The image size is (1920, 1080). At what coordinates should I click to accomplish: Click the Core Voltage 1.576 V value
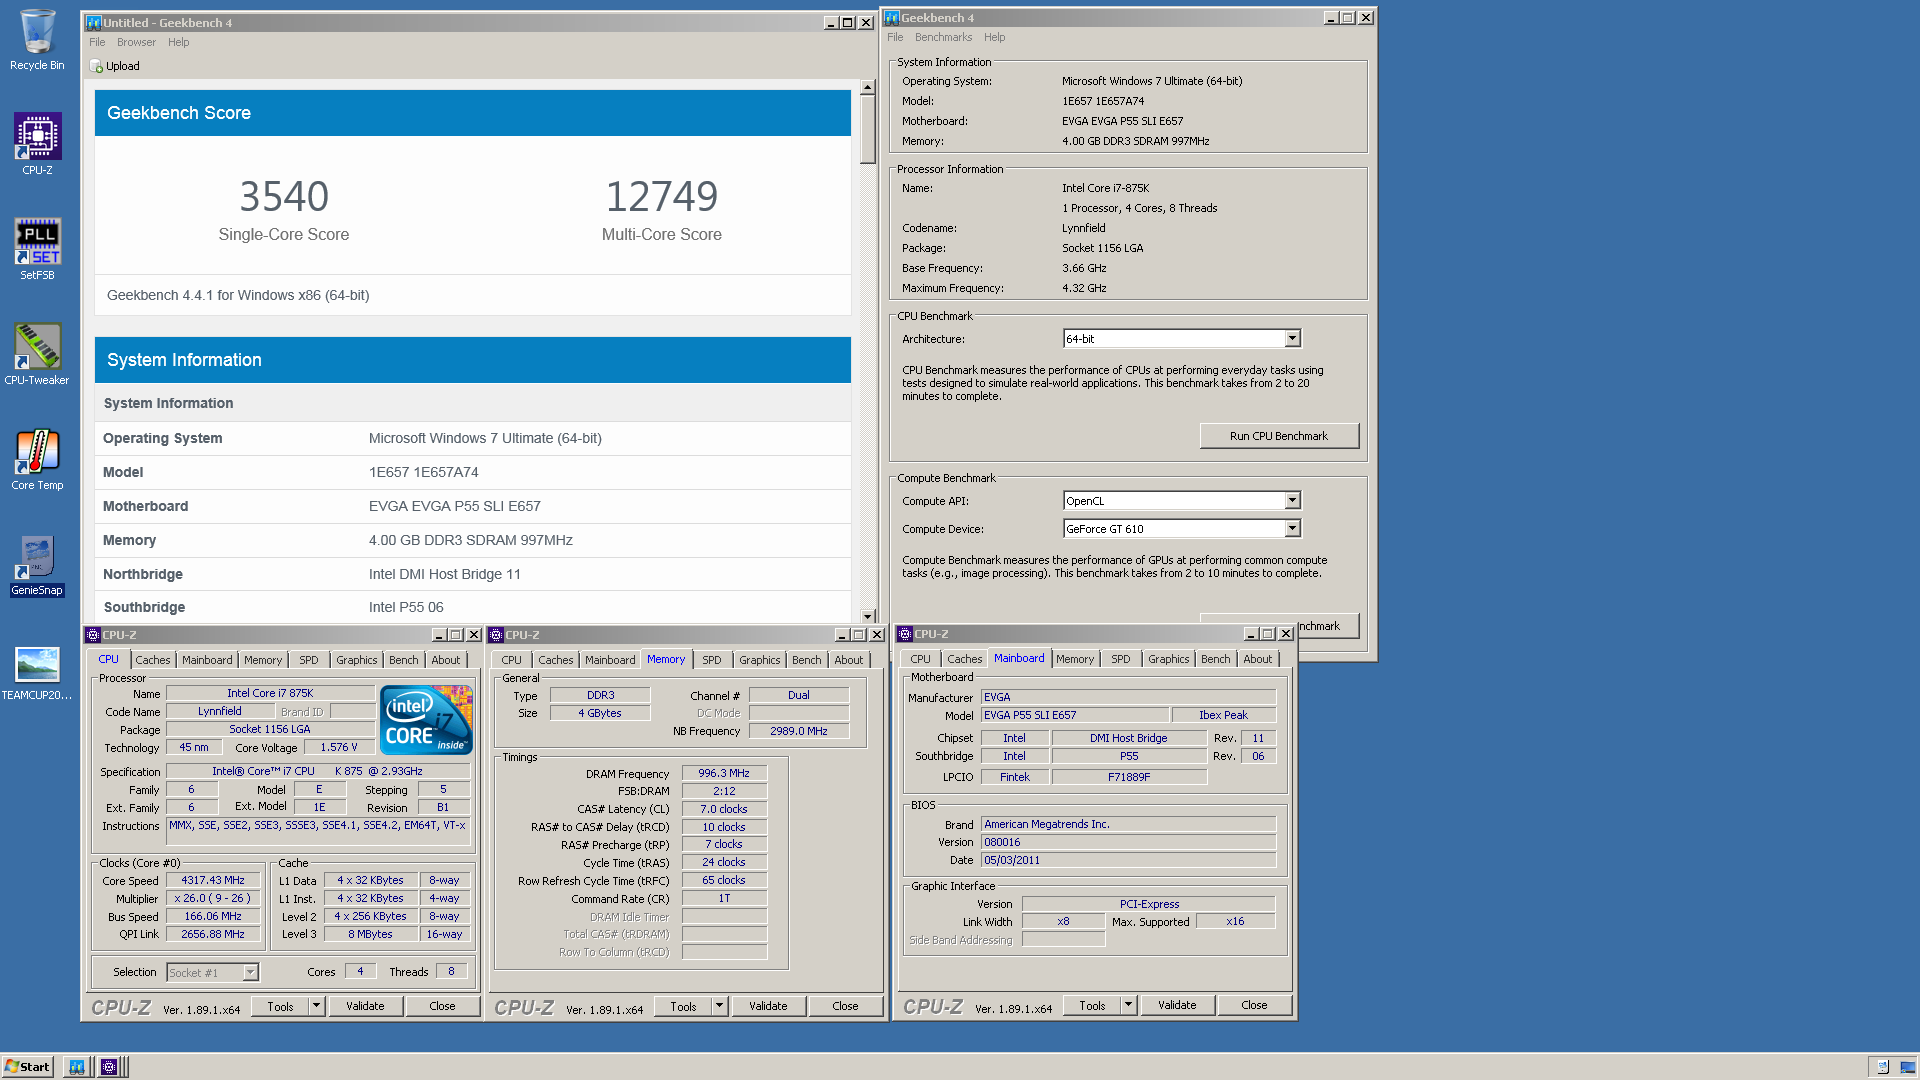[x=339, y=747]
